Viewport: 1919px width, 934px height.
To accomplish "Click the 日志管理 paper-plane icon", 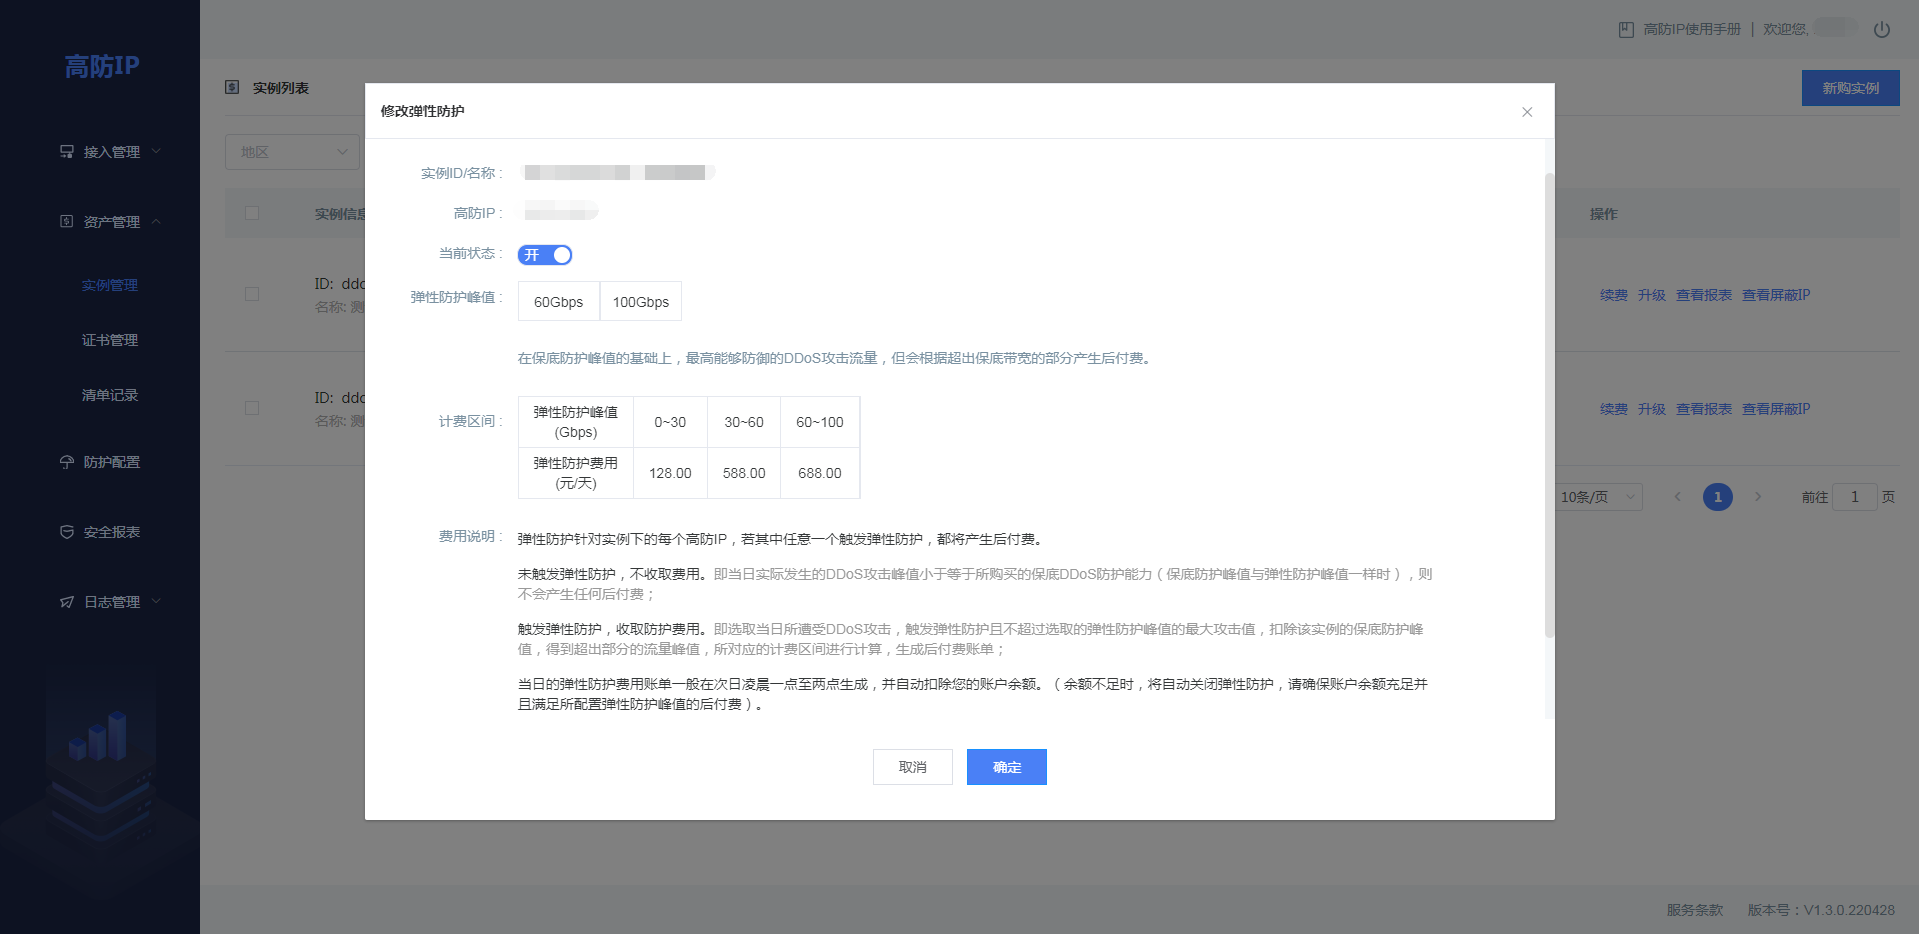I will 67,602.
